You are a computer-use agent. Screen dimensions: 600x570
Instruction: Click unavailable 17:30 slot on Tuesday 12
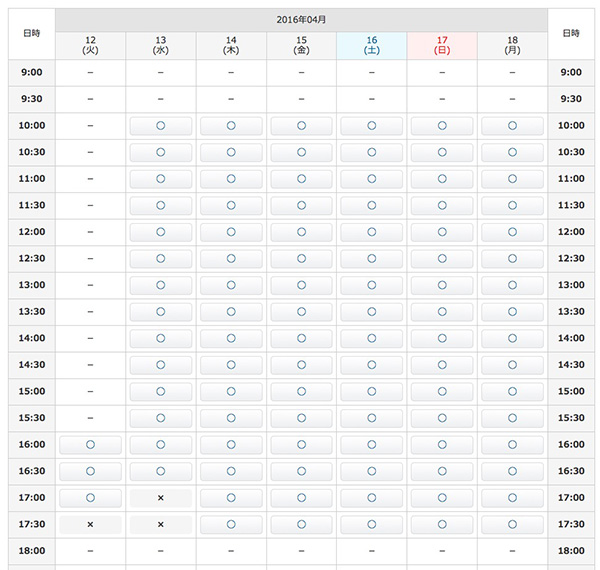(x=90, y=524)
